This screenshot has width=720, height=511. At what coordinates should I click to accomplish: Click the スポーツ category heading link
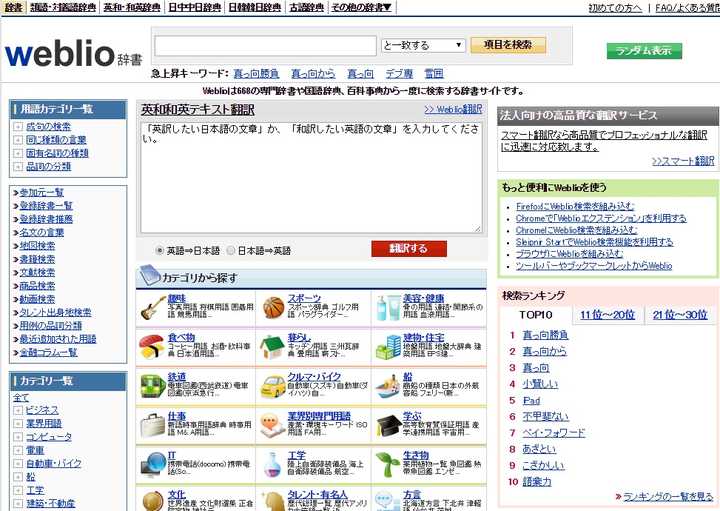pyautogui.click(x=304, y=298)
